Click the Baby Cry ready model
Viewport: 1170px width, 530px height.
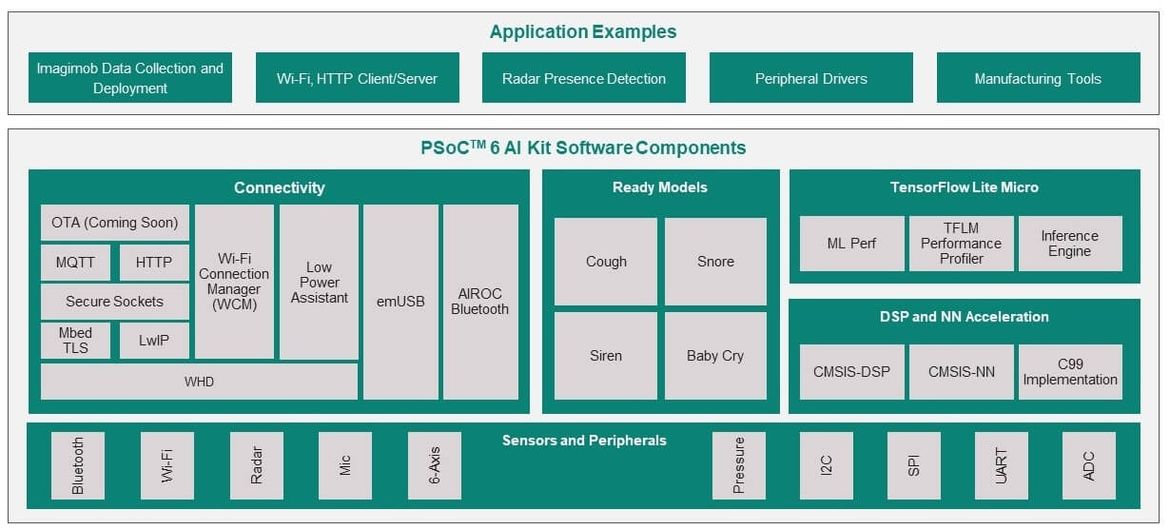716,356
